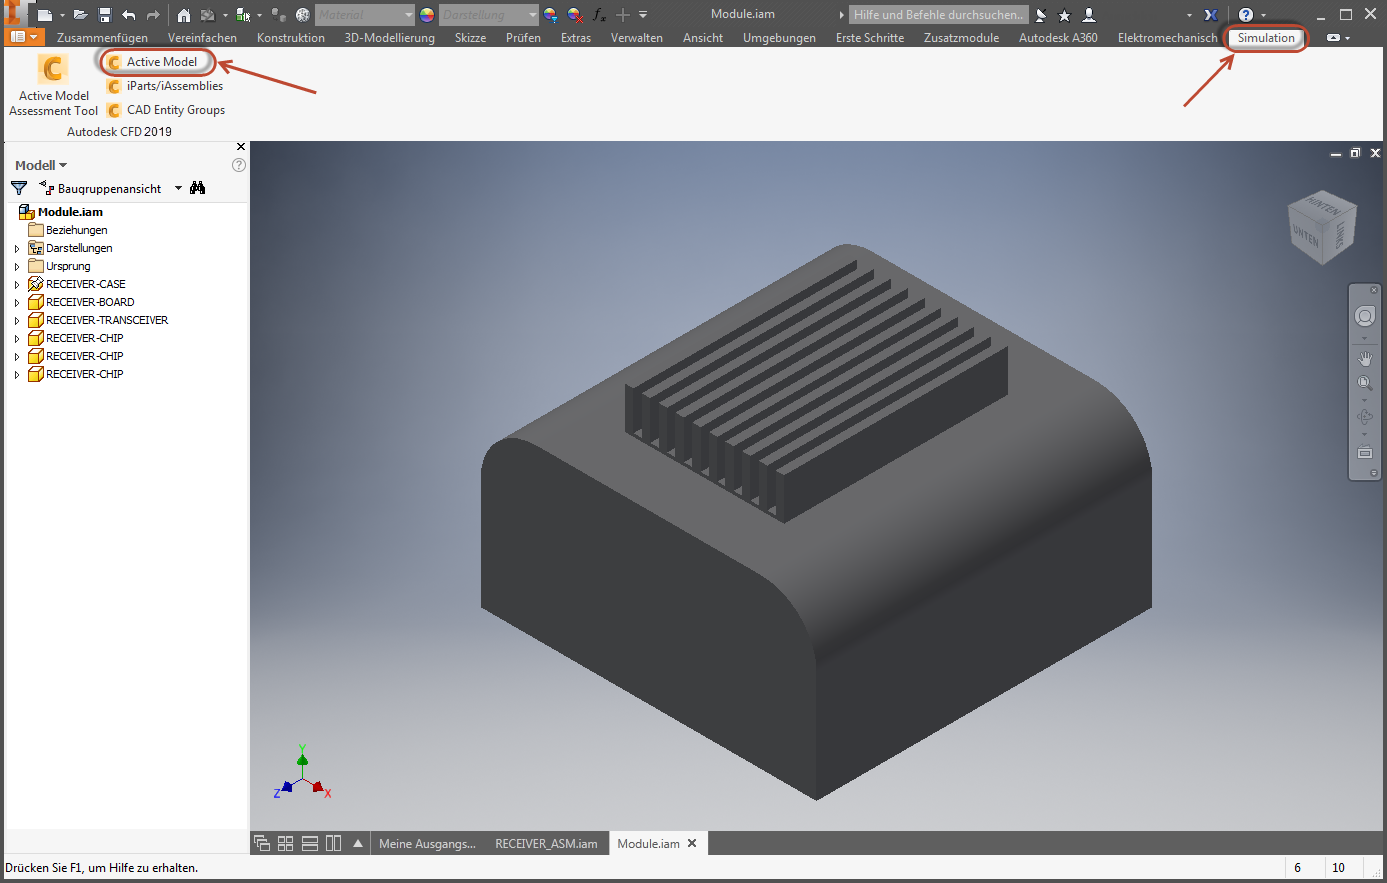Open the full navigation wheel
Viewport: 1387px width, 883px height.
(x=1365, y=317)
